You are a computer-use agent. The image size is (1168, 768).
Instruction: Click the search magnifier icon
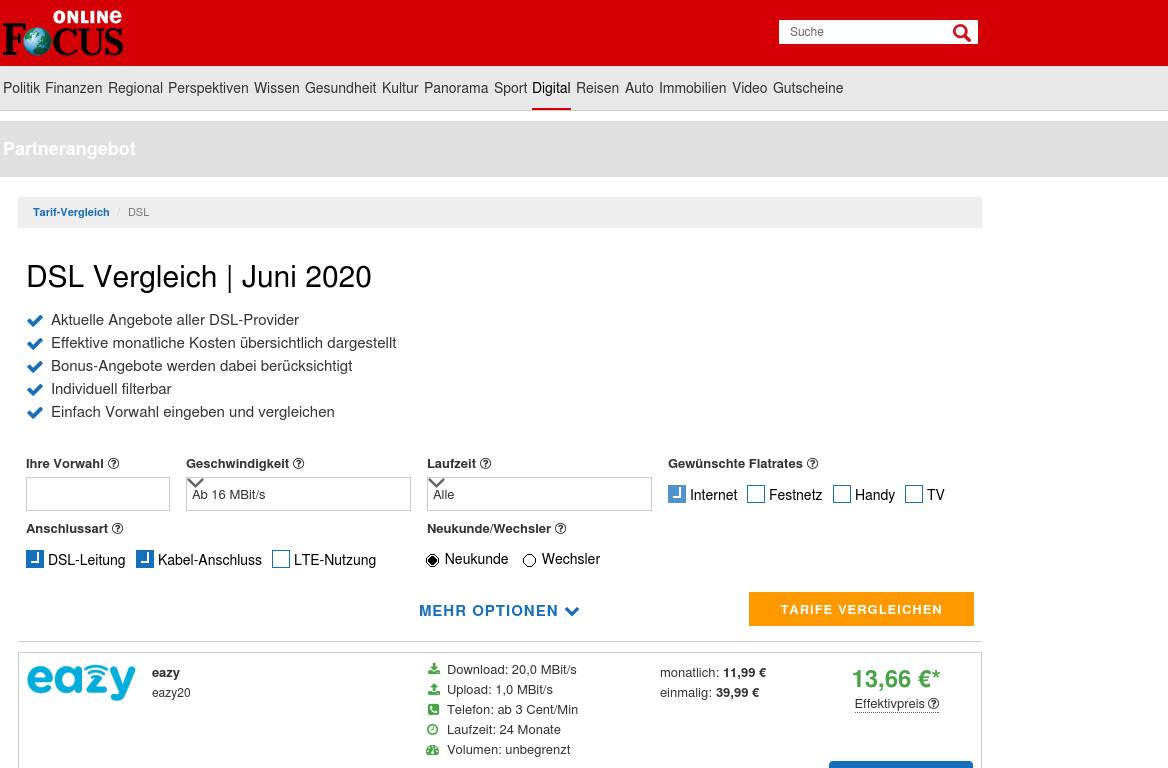[961, 33]
